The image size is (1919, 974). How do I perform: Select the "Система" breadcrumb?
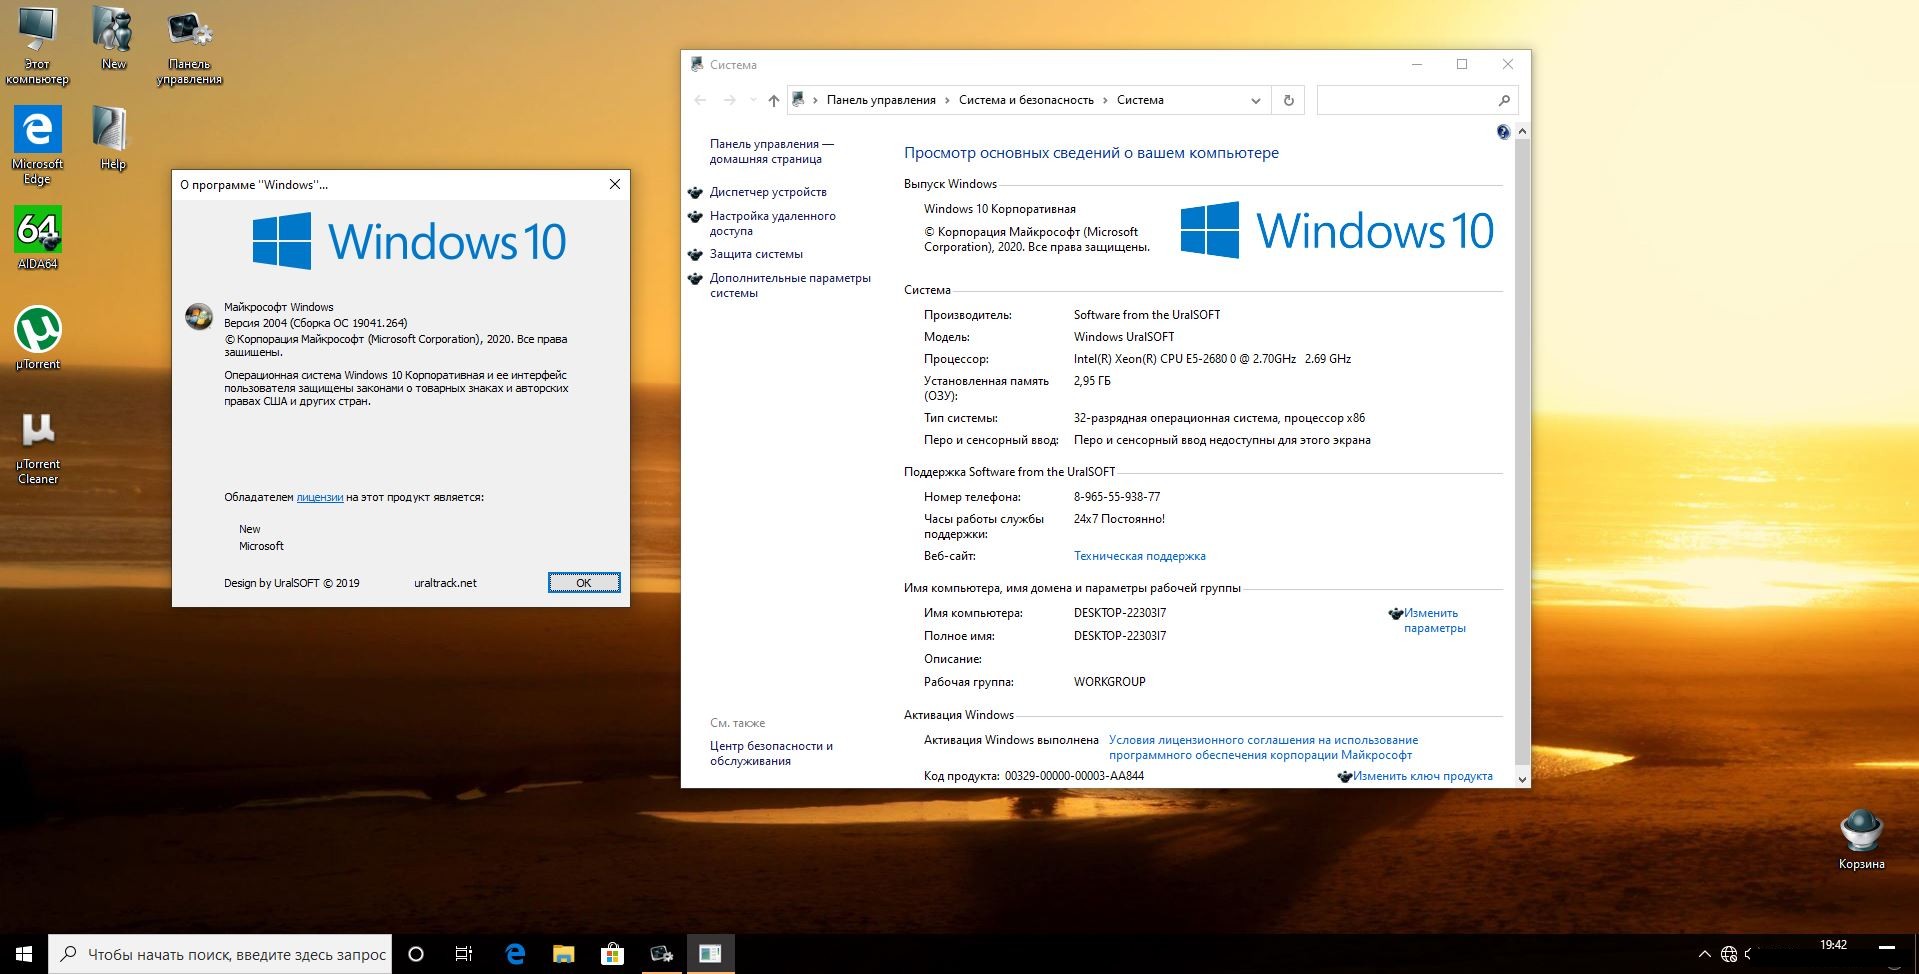tap(1140, 100)
